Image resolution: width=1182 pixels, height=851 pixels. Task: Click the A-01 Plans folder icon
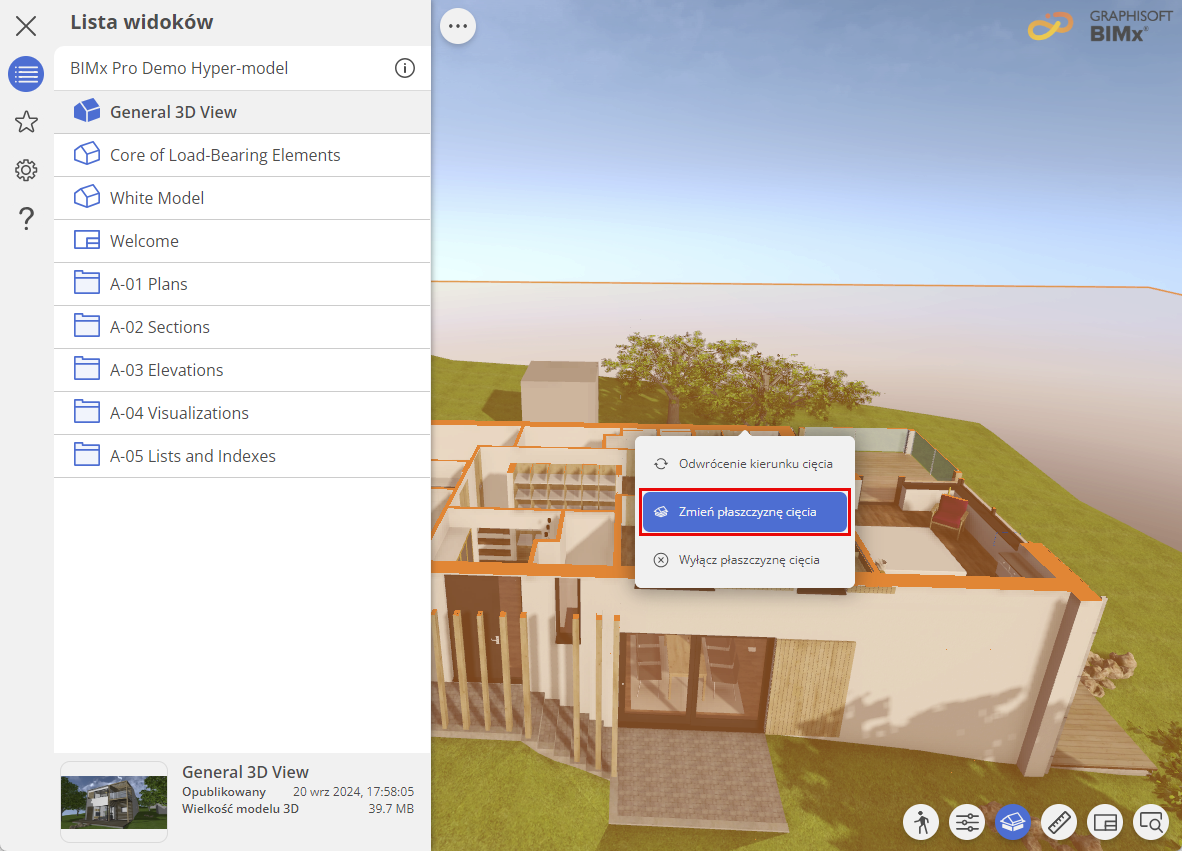(87, 283)
